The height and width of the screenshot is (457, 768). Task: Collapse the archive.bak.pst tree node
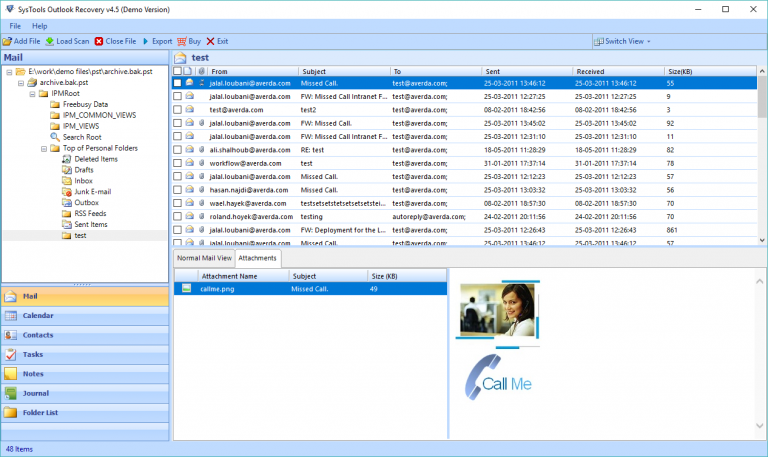point(21,83)
